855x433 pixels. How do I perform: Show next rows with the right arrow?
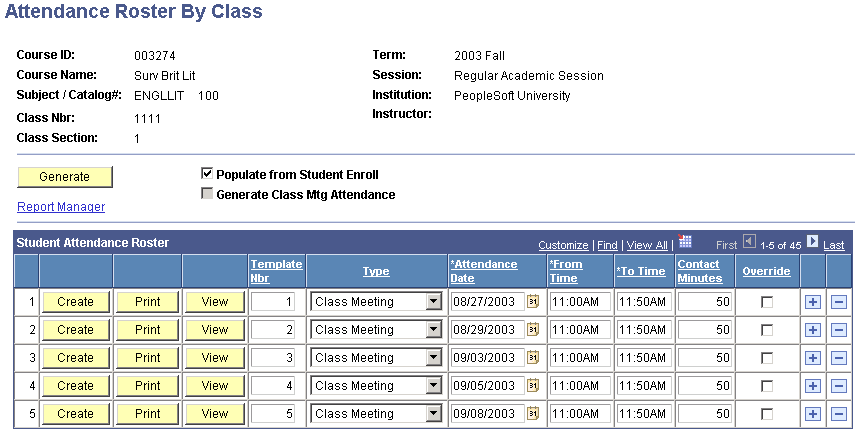pyautogui.click(x=812, y=241)
